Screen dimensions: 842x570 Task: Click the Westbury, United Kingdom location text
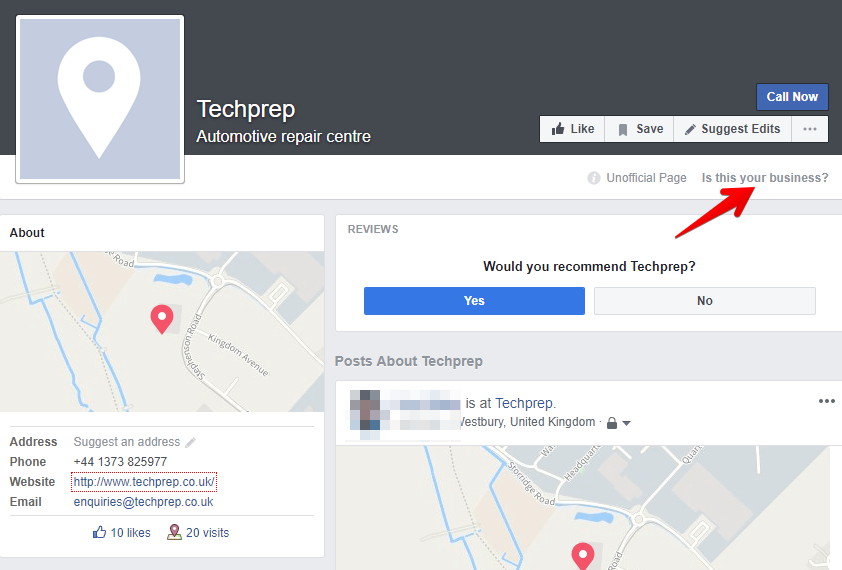click(x=527, y=422)
